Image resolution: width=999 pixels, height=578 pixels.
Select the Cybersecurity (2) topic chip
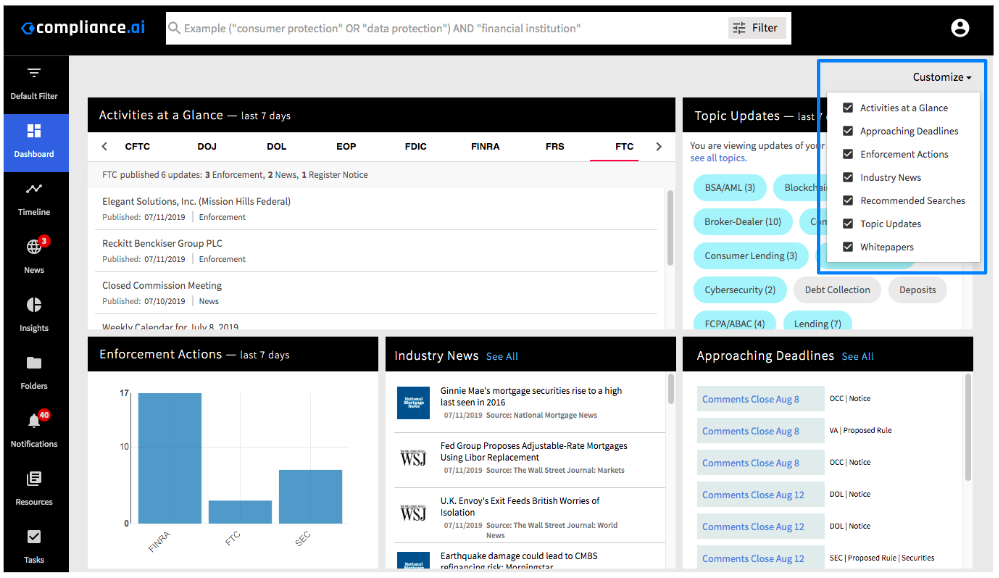coord(740,290)
